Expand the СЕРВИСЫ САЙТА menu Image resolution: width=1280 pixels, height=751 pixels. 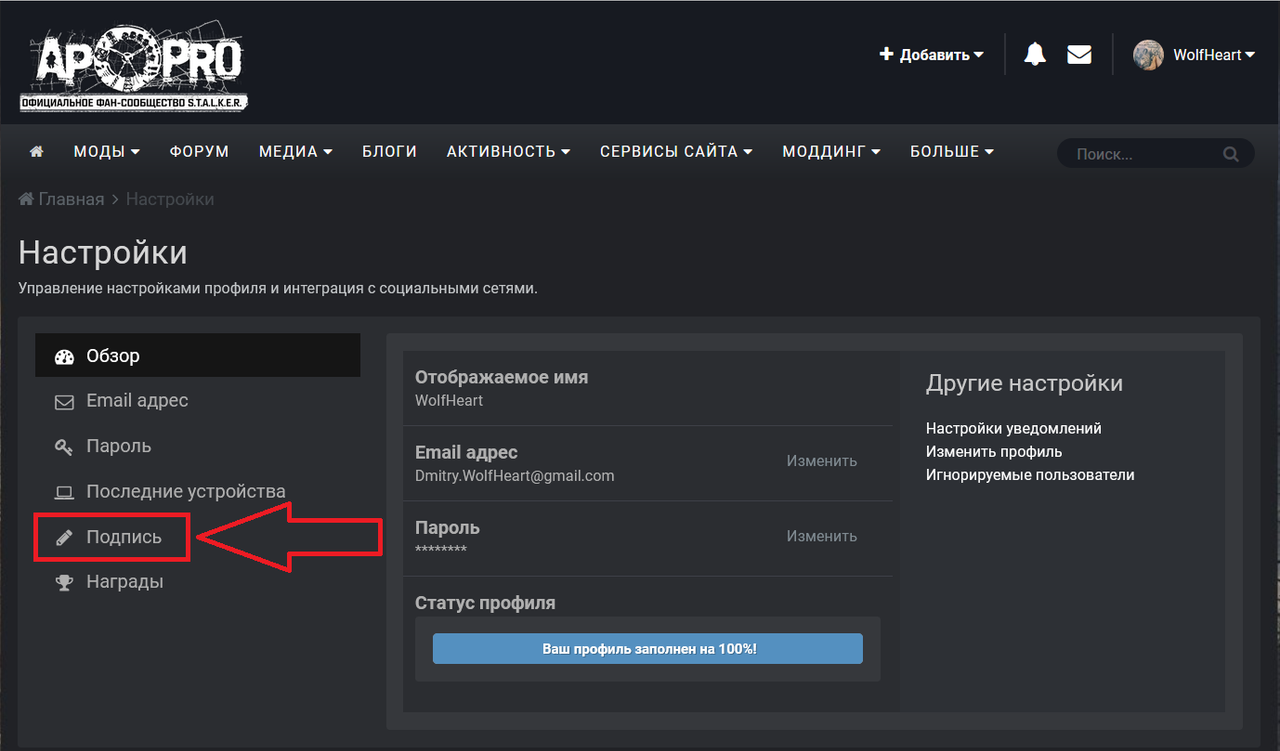676,152
